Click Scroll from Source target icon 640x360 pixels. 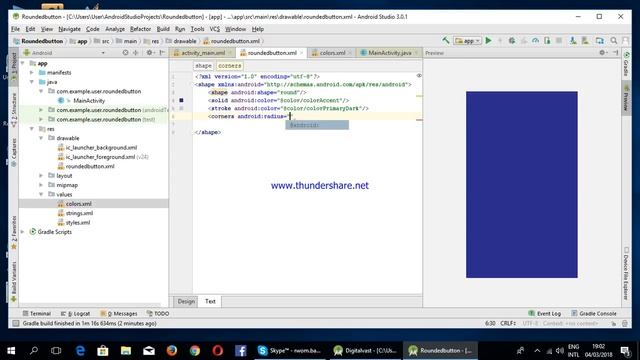[x=125, y=53]
